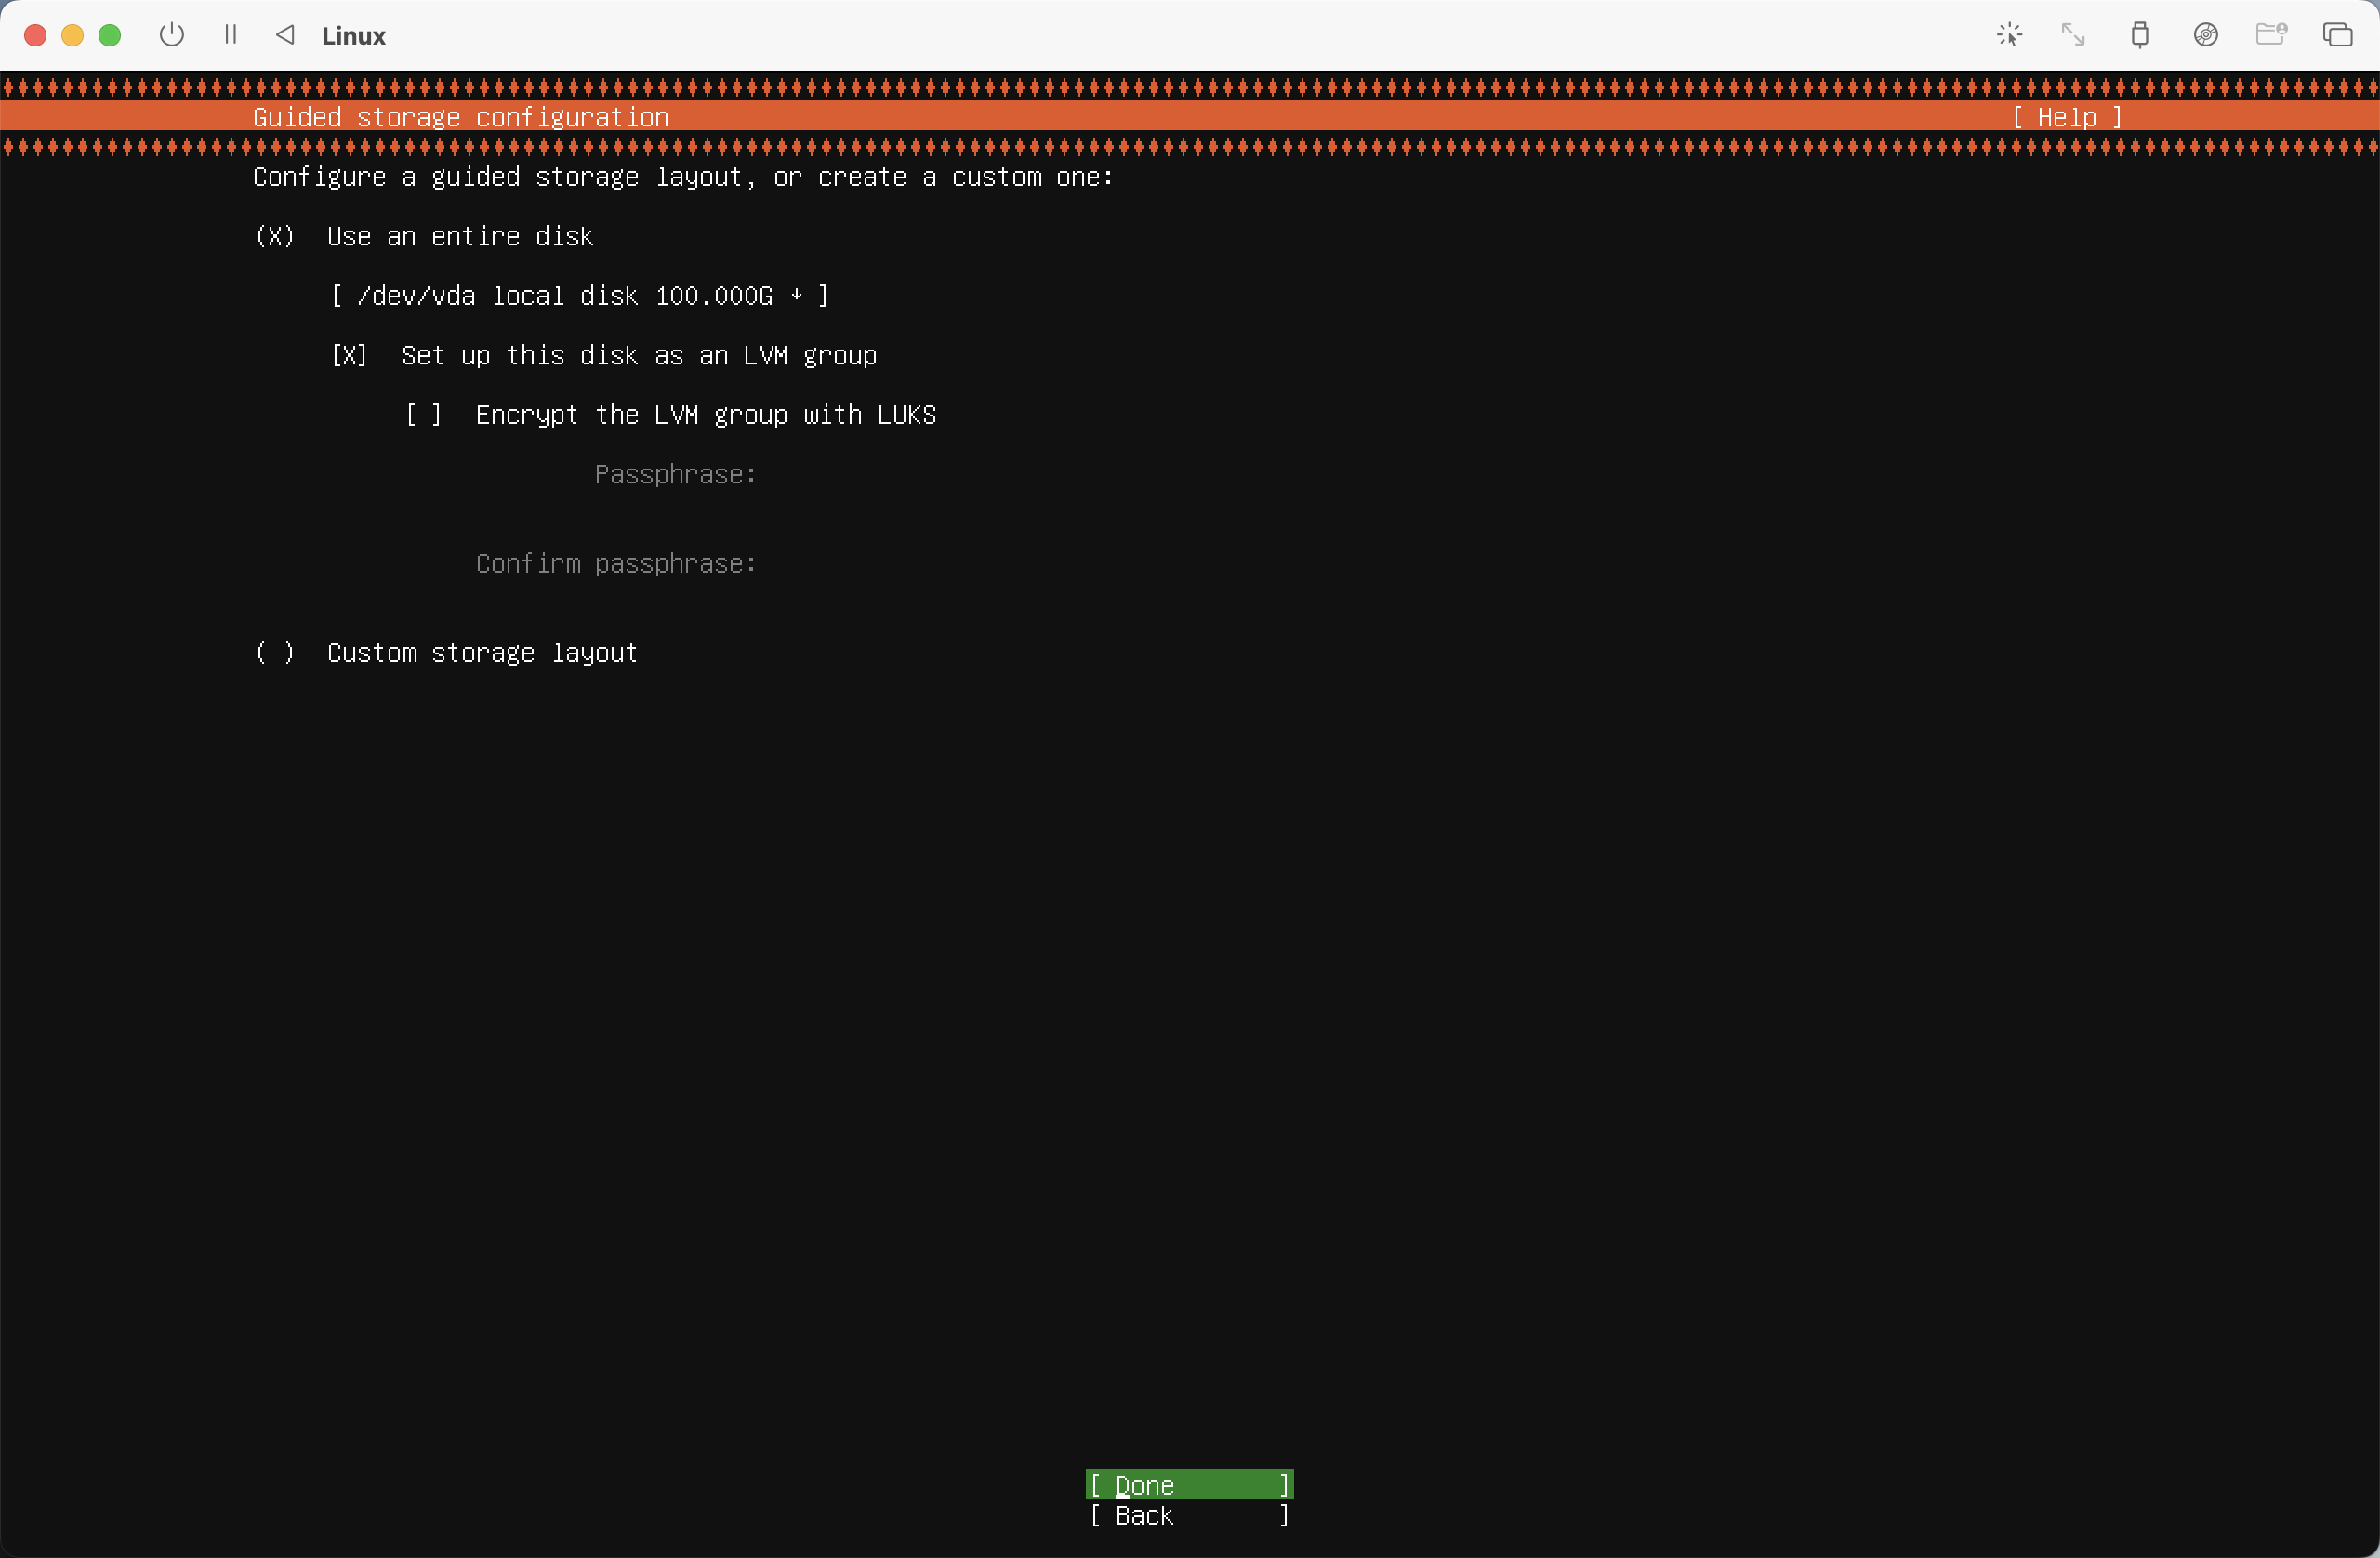Select the Use an entire disk radio option
The width and height of the screenshot is (2380, 1558).
click(x=275, y=237)
